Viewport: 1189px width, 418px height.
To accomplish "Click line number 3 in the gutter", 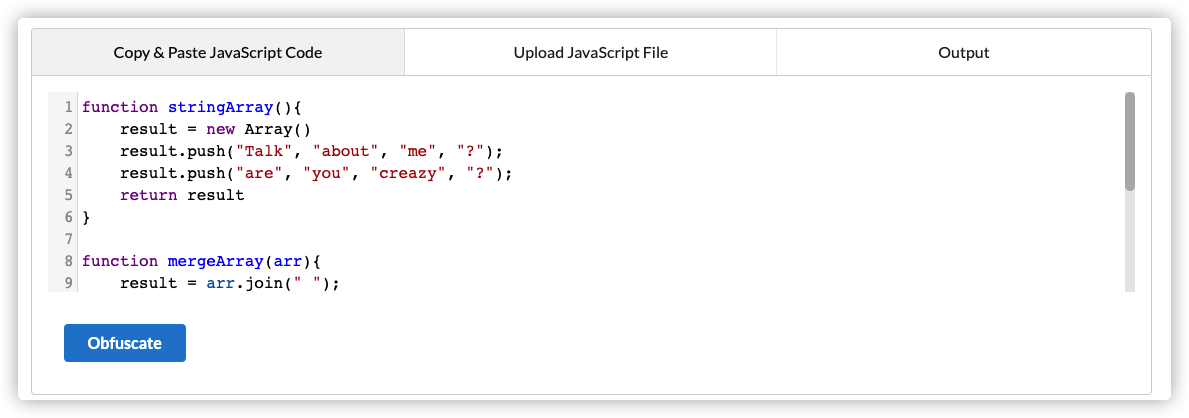I will (67, 151).
